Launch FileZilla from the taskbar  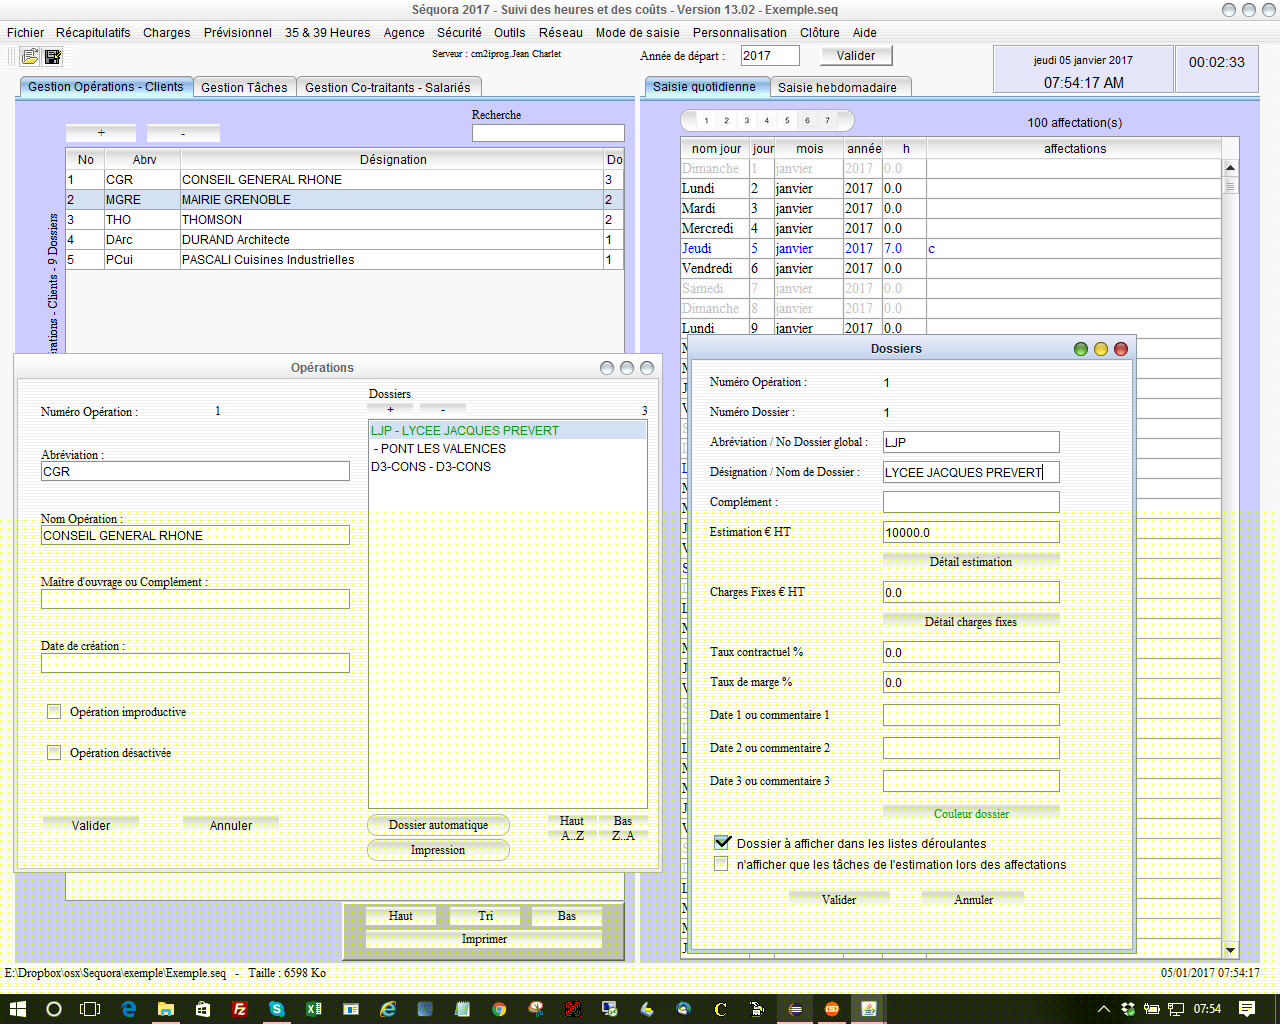240,1009
